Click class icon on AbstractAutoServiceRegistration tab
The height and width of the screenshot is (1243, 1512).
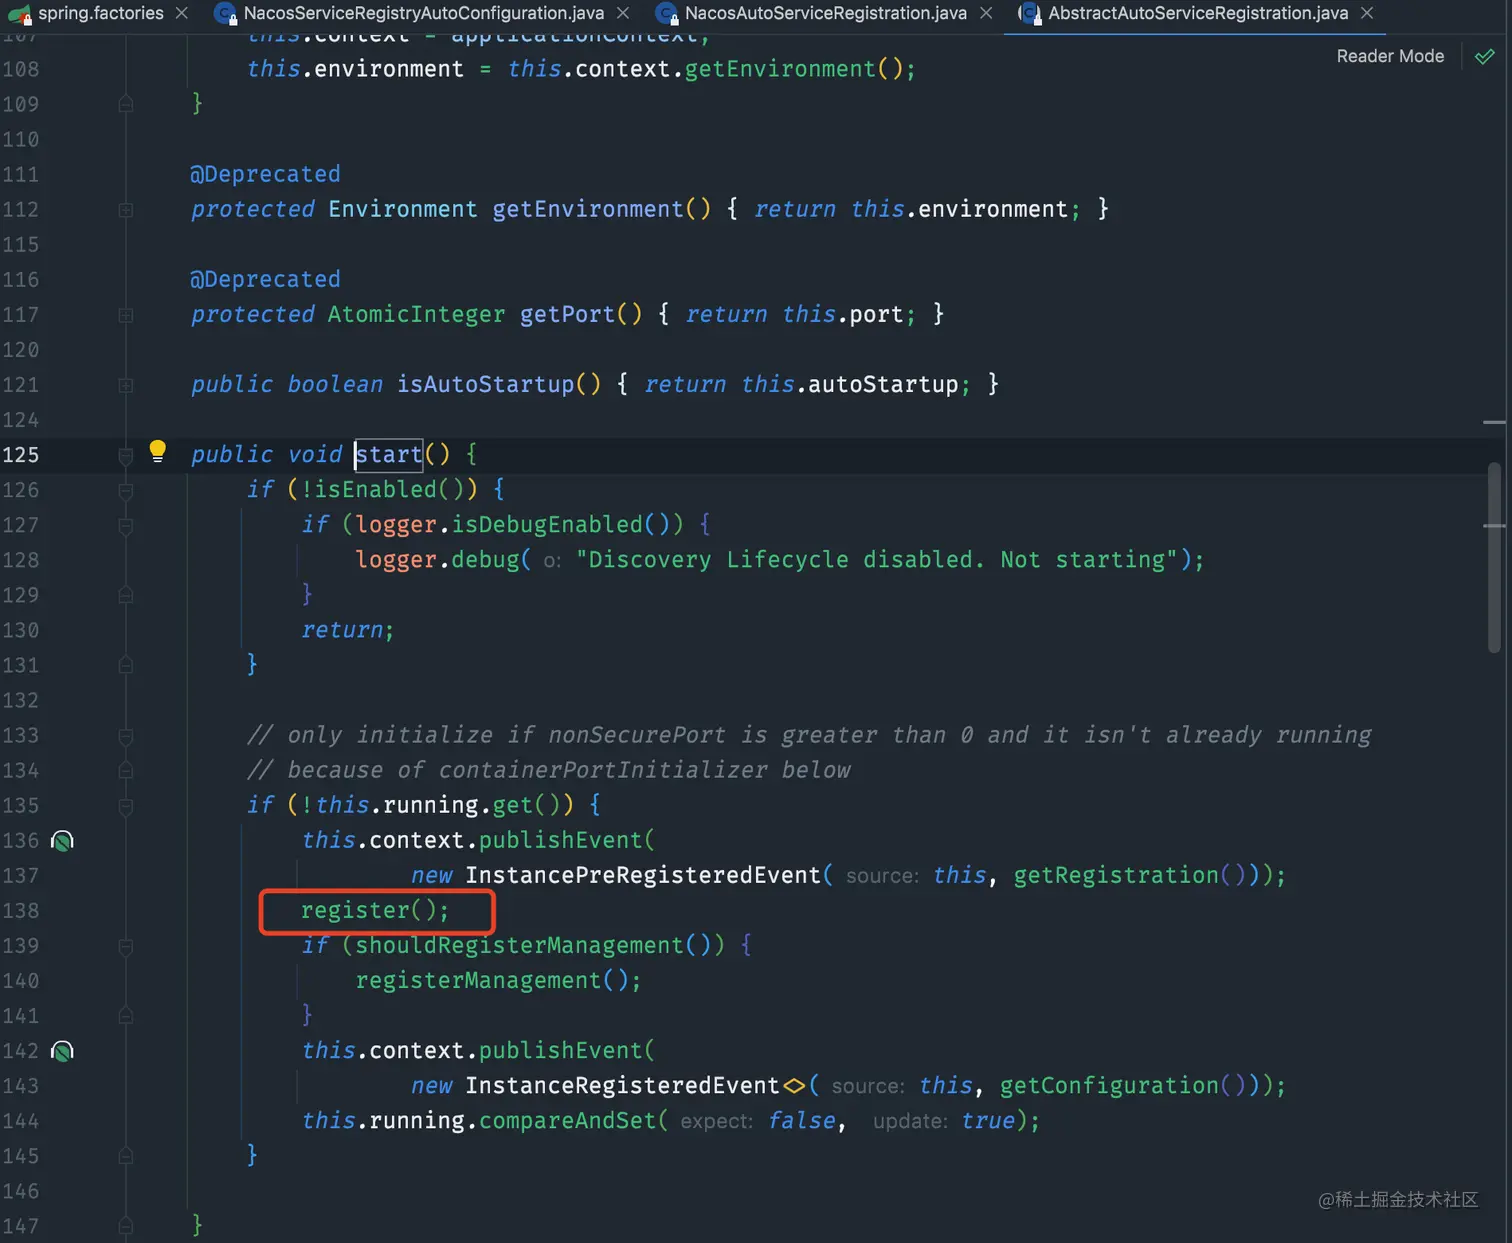point(1030,14)
